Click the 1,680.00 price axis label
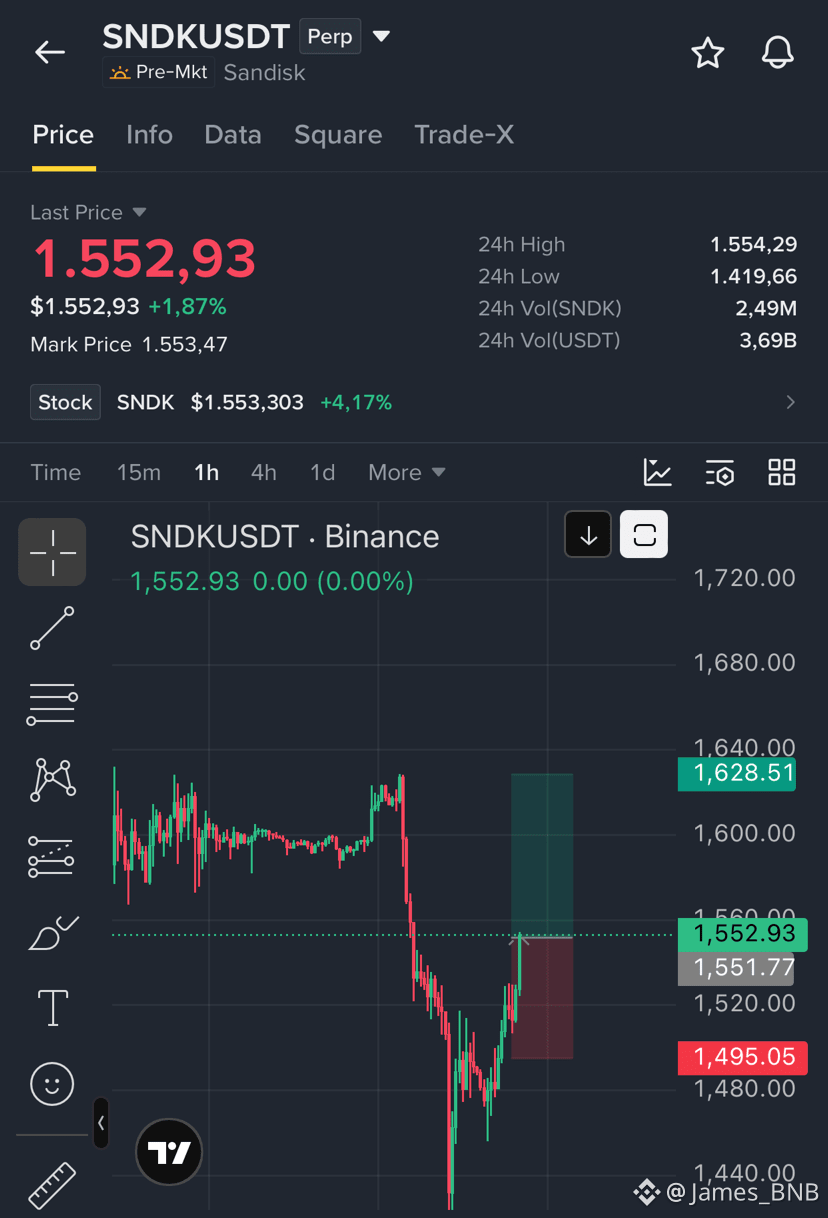Screen dimensions: 828x1218 (x=745, y=663)
